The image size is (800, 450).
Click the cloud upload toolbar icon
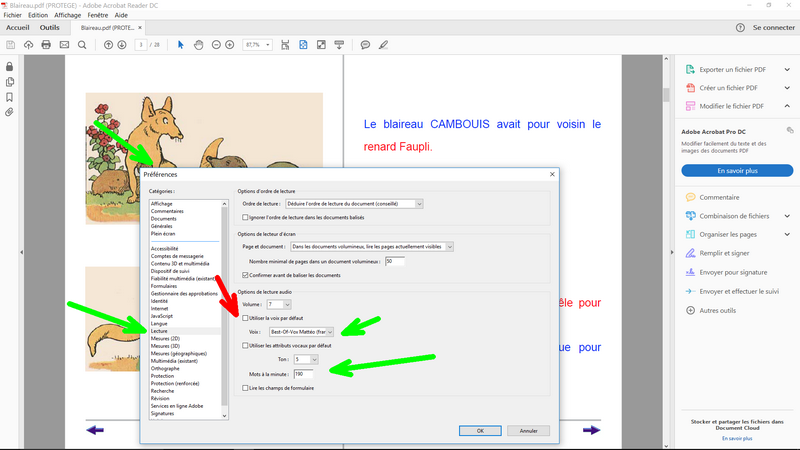click(29, 45)
